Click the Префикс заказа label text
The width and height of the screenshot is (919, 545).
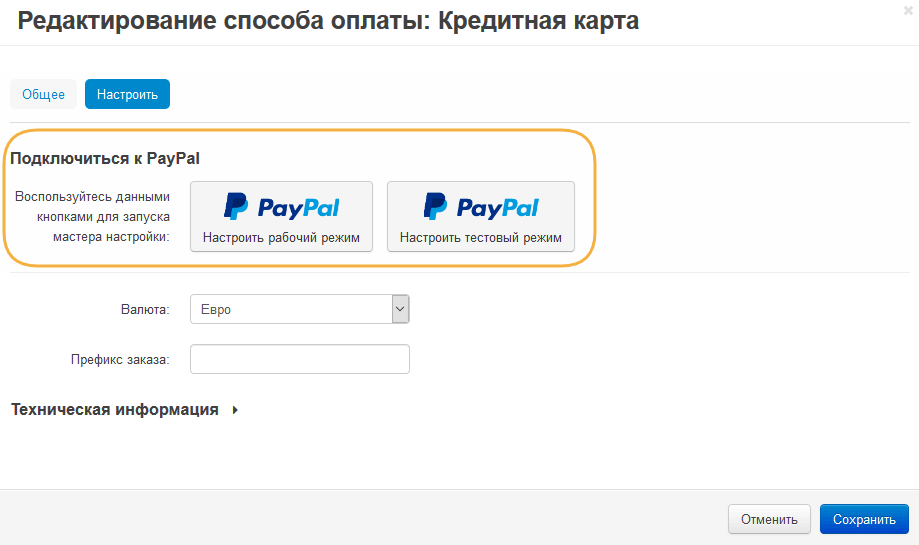[120, 359]
